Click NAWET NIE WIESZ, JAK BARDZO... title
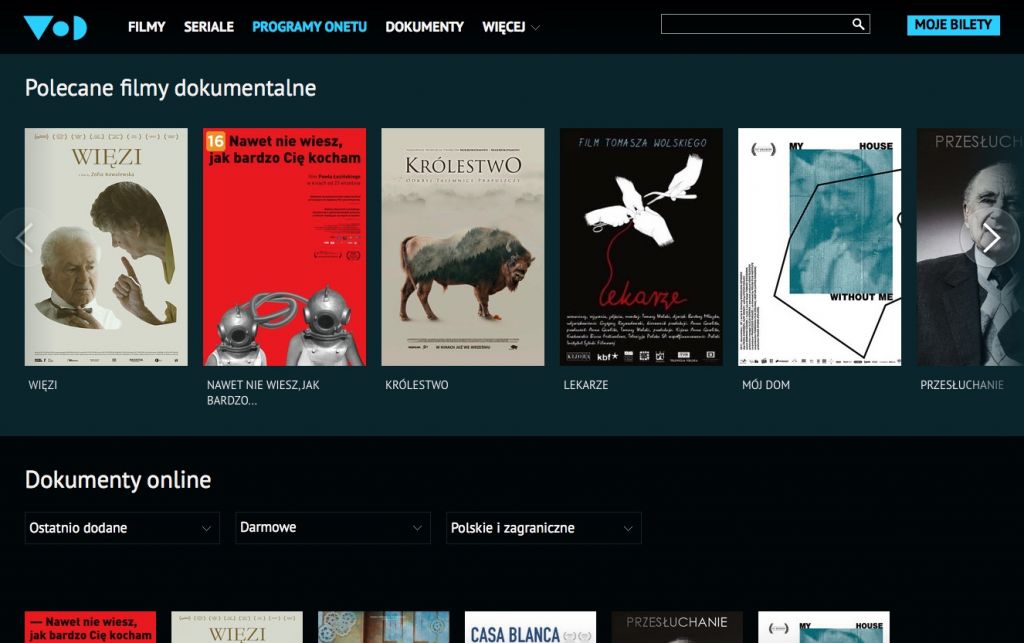This screenshot has width=1024, height=643. click(x=263, y=393)
